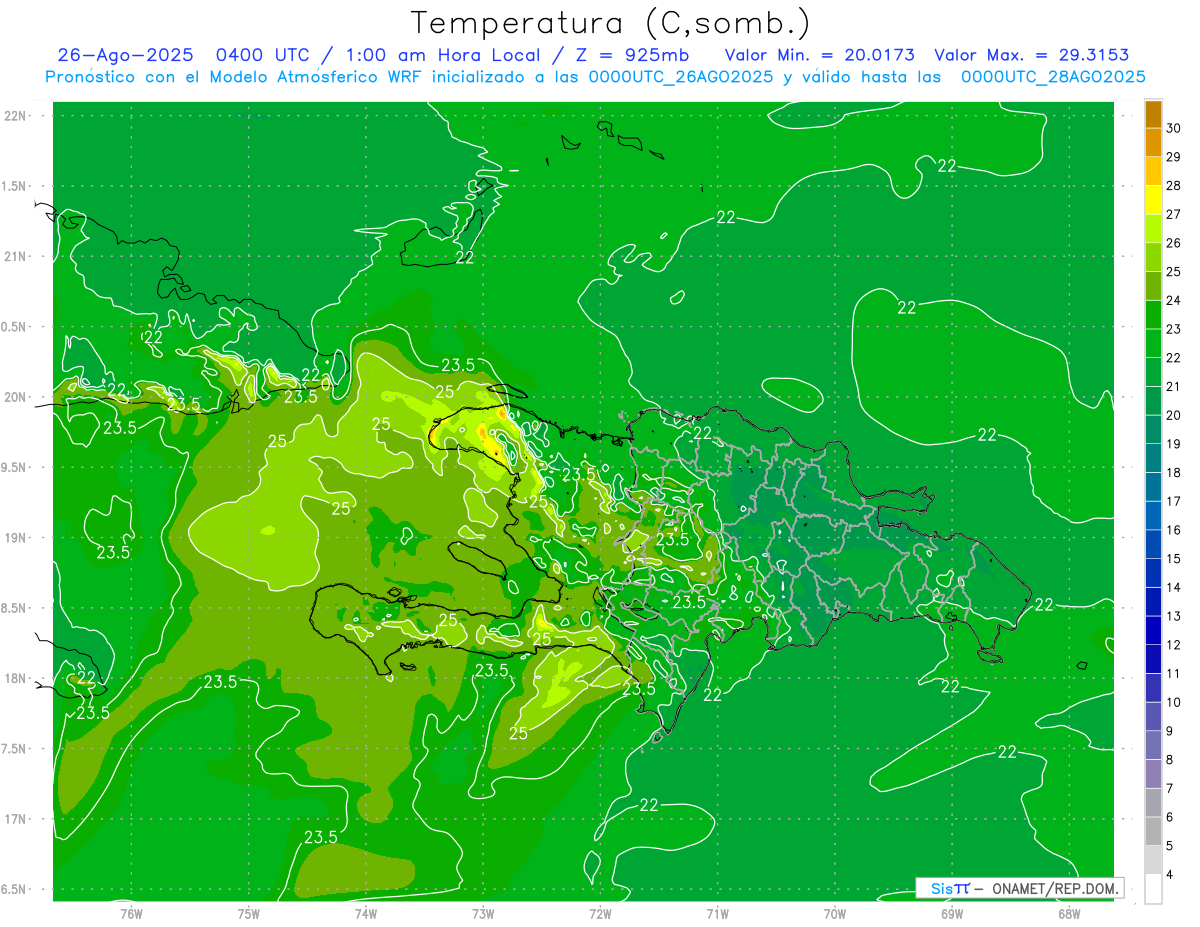Click the "6.5N" latitude axis label
Image resolution: width=1200 pixels, height=927 pixels.
[x=15, y=889]
